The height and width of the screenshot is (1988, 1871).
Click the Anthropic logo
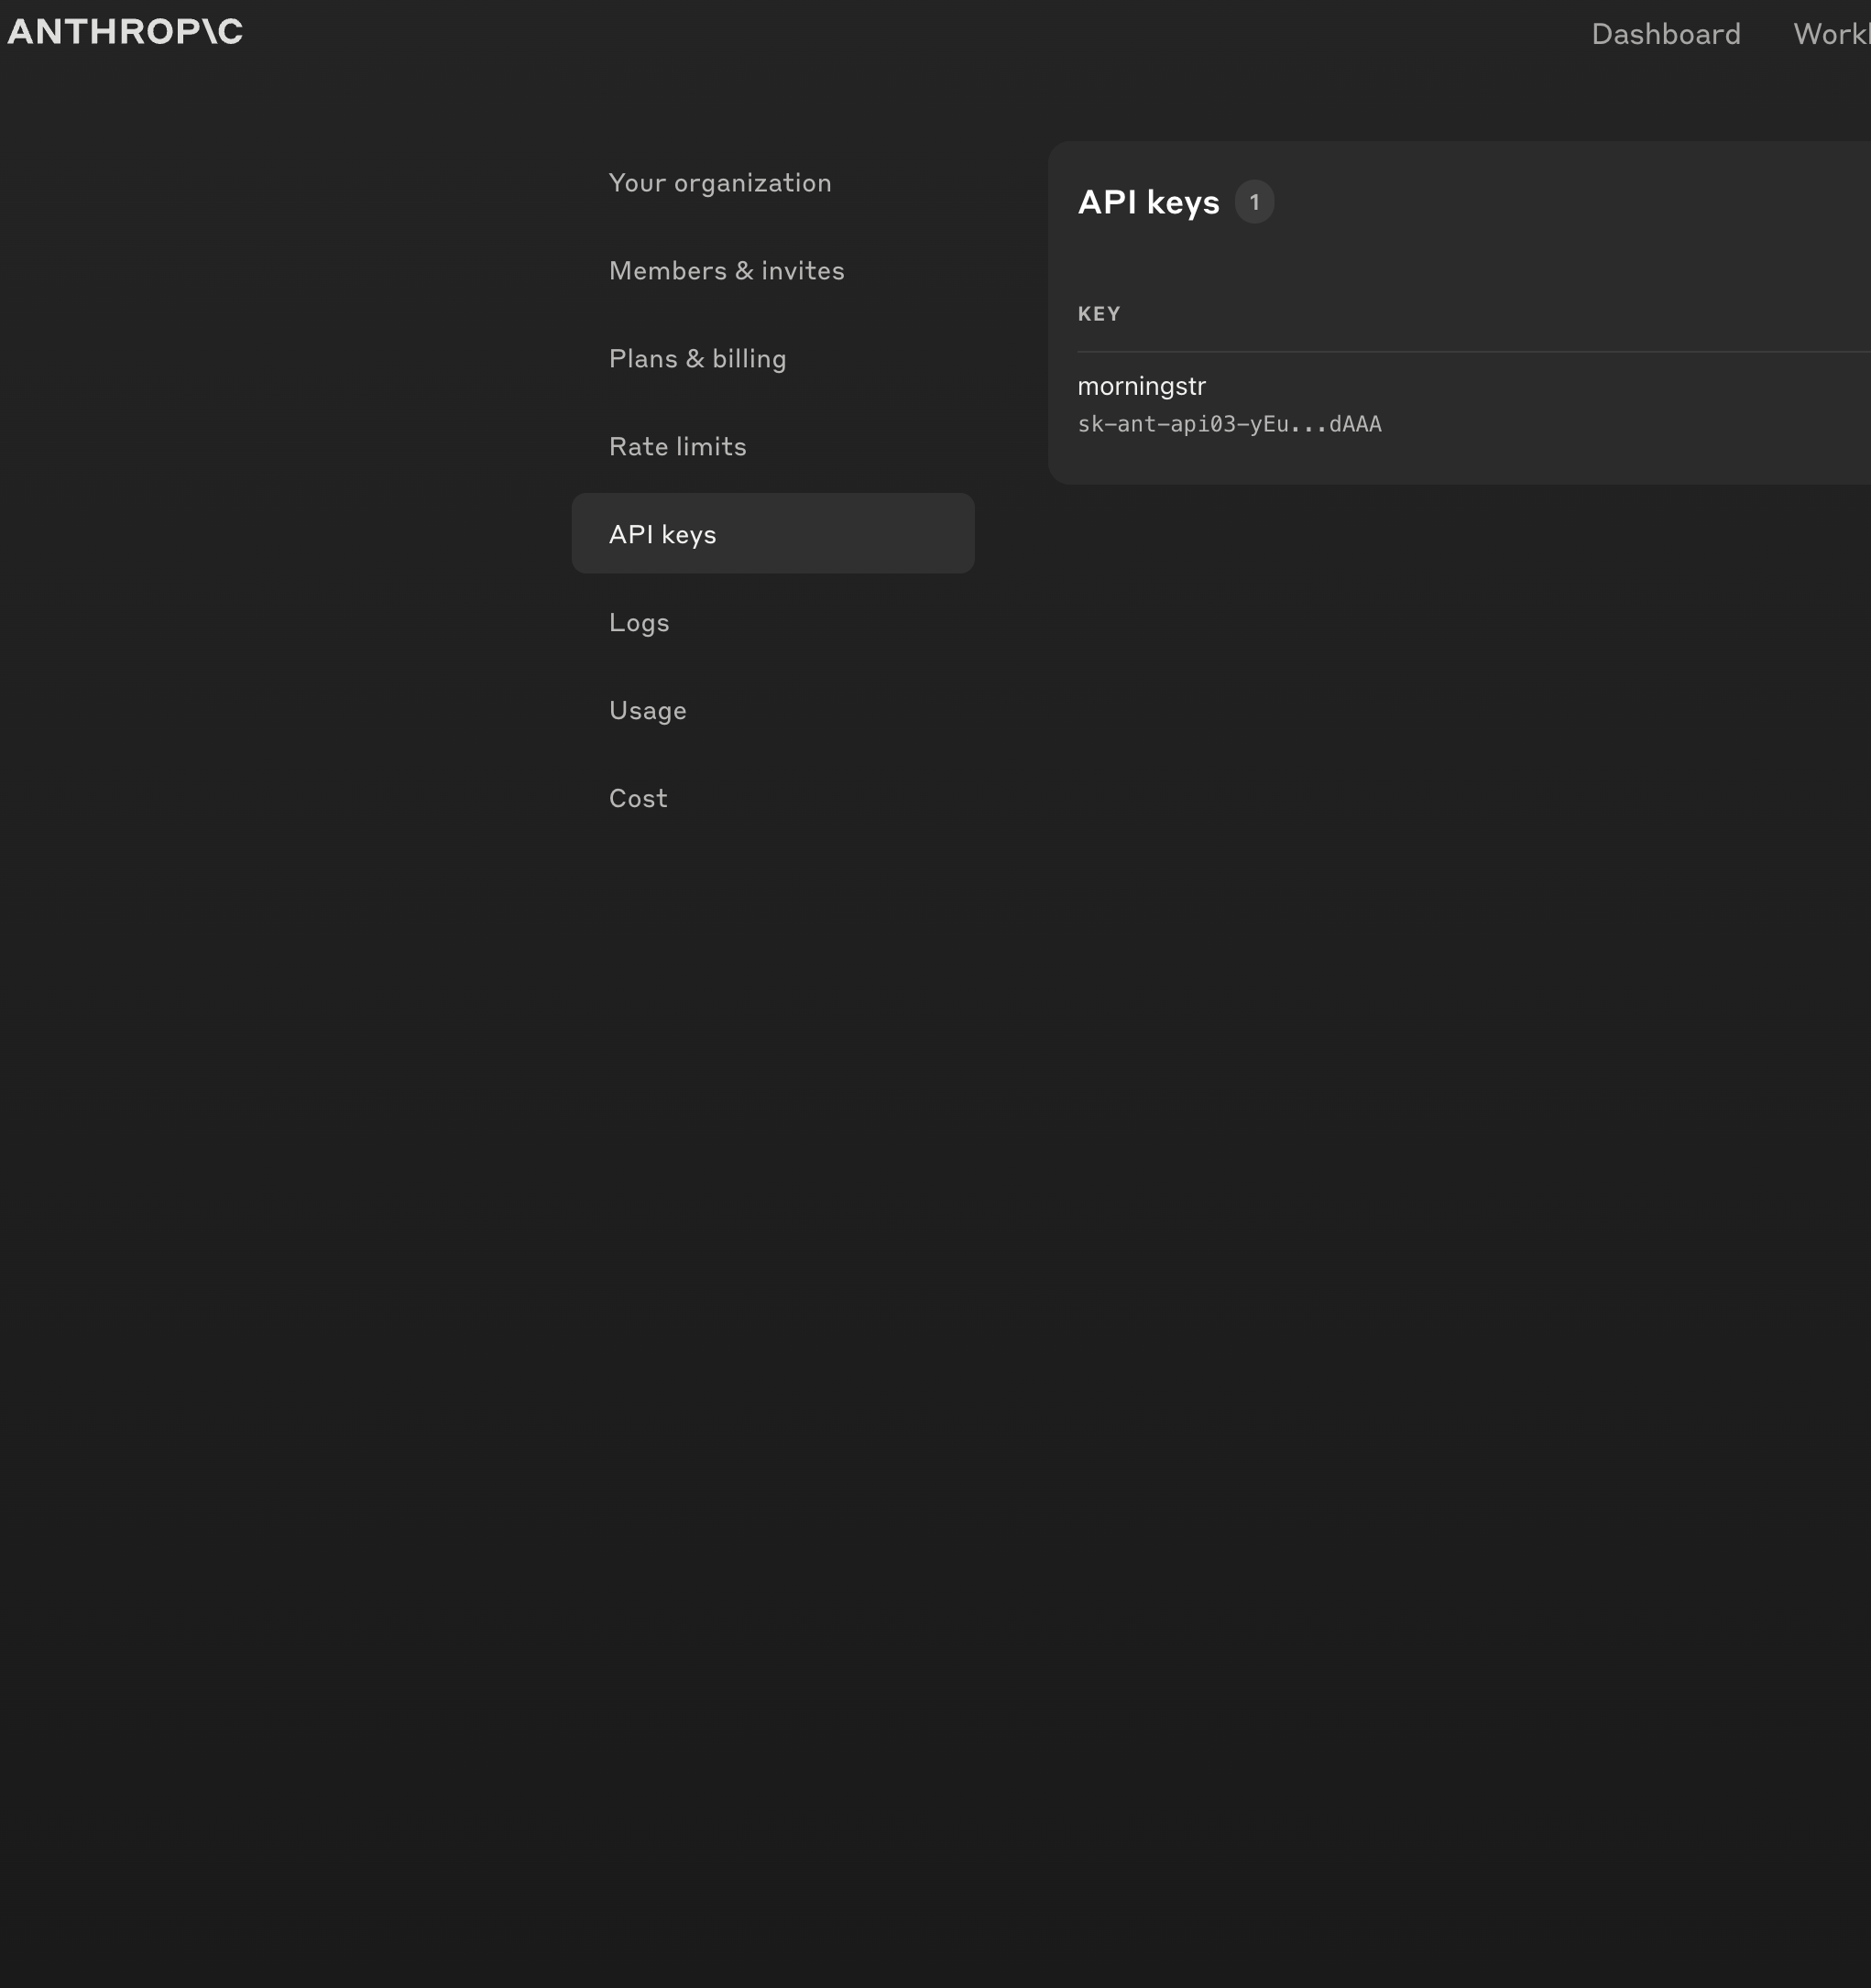(x=125, y=32)
